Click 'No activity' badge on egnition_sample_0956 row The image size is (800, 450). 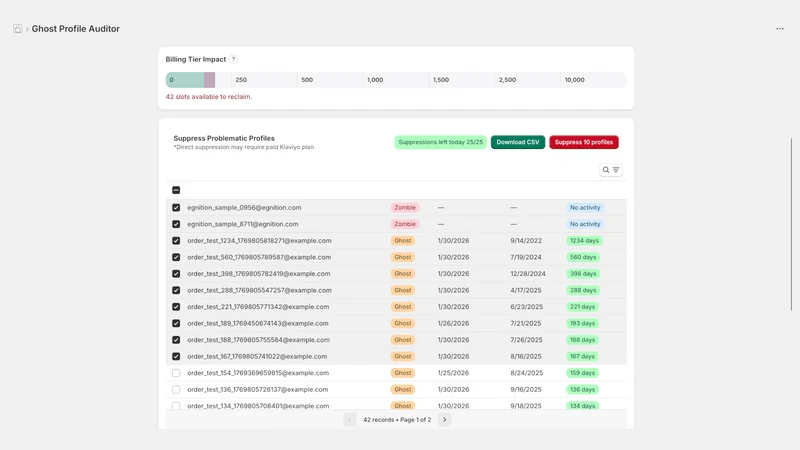click(585, 208)
